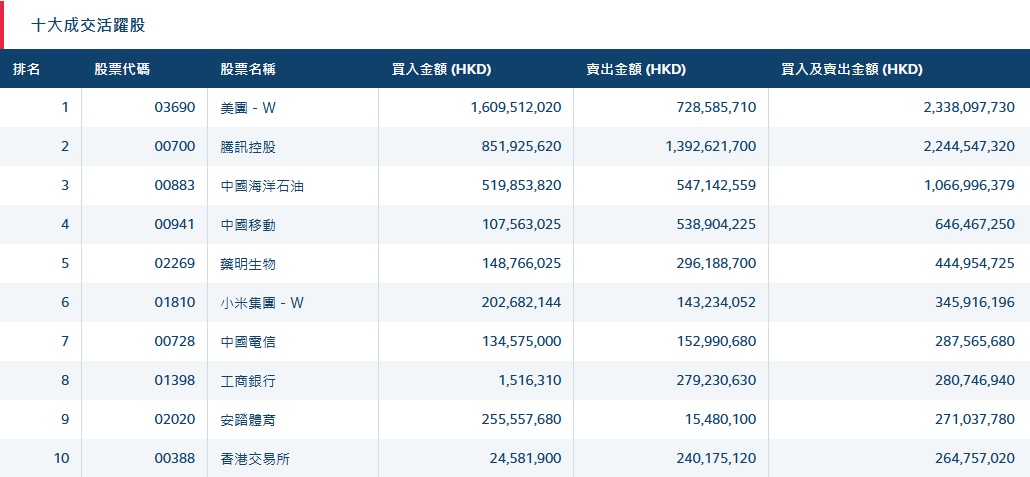The height and width of the screenshot is (477, 1030).
Task: Click the 股票代碼 column header
Action: tap(123, 70)
